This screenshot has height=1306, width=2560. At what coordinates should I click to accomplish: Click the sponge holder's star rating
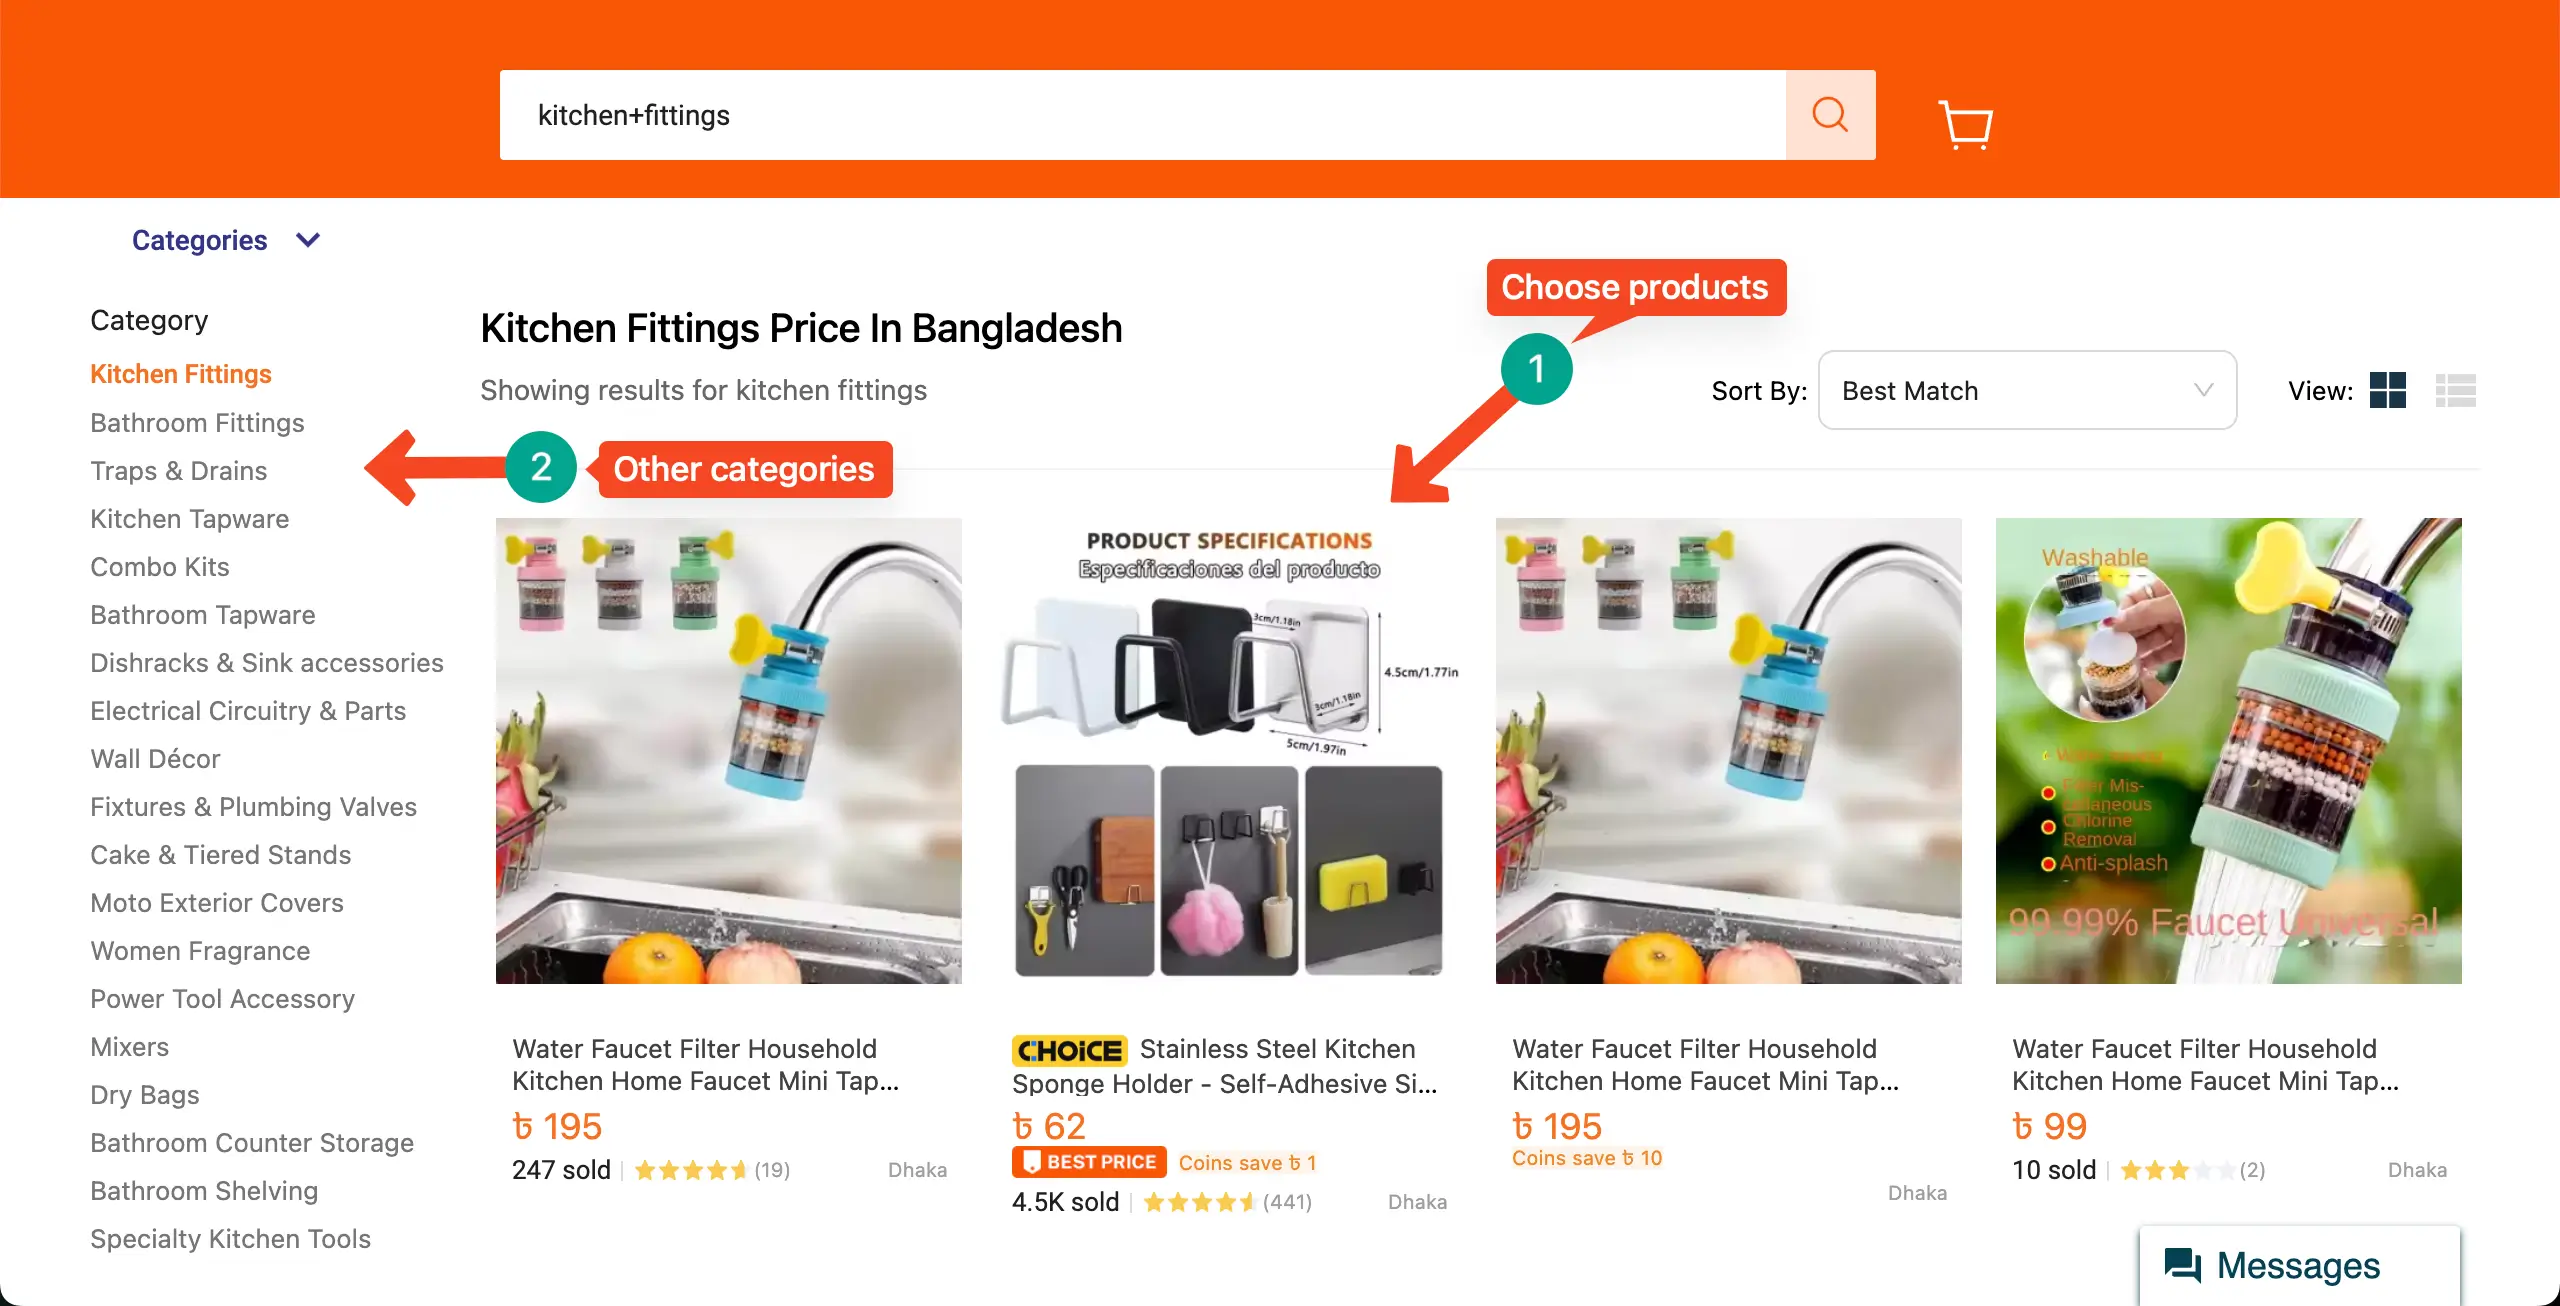click(1200, 1202)
